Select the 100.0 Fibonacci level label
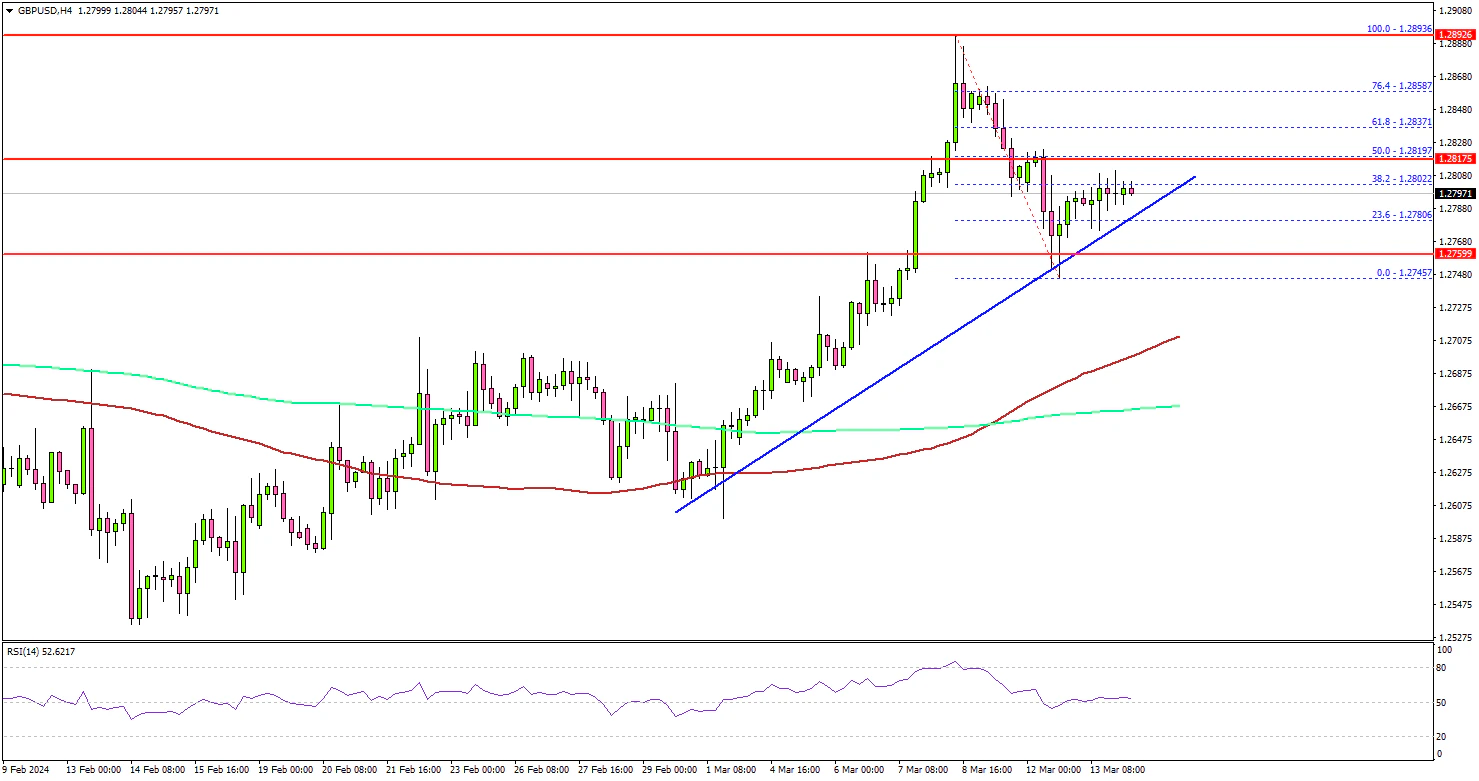The image size is (1479, 781). click(x=1400, y=29)
